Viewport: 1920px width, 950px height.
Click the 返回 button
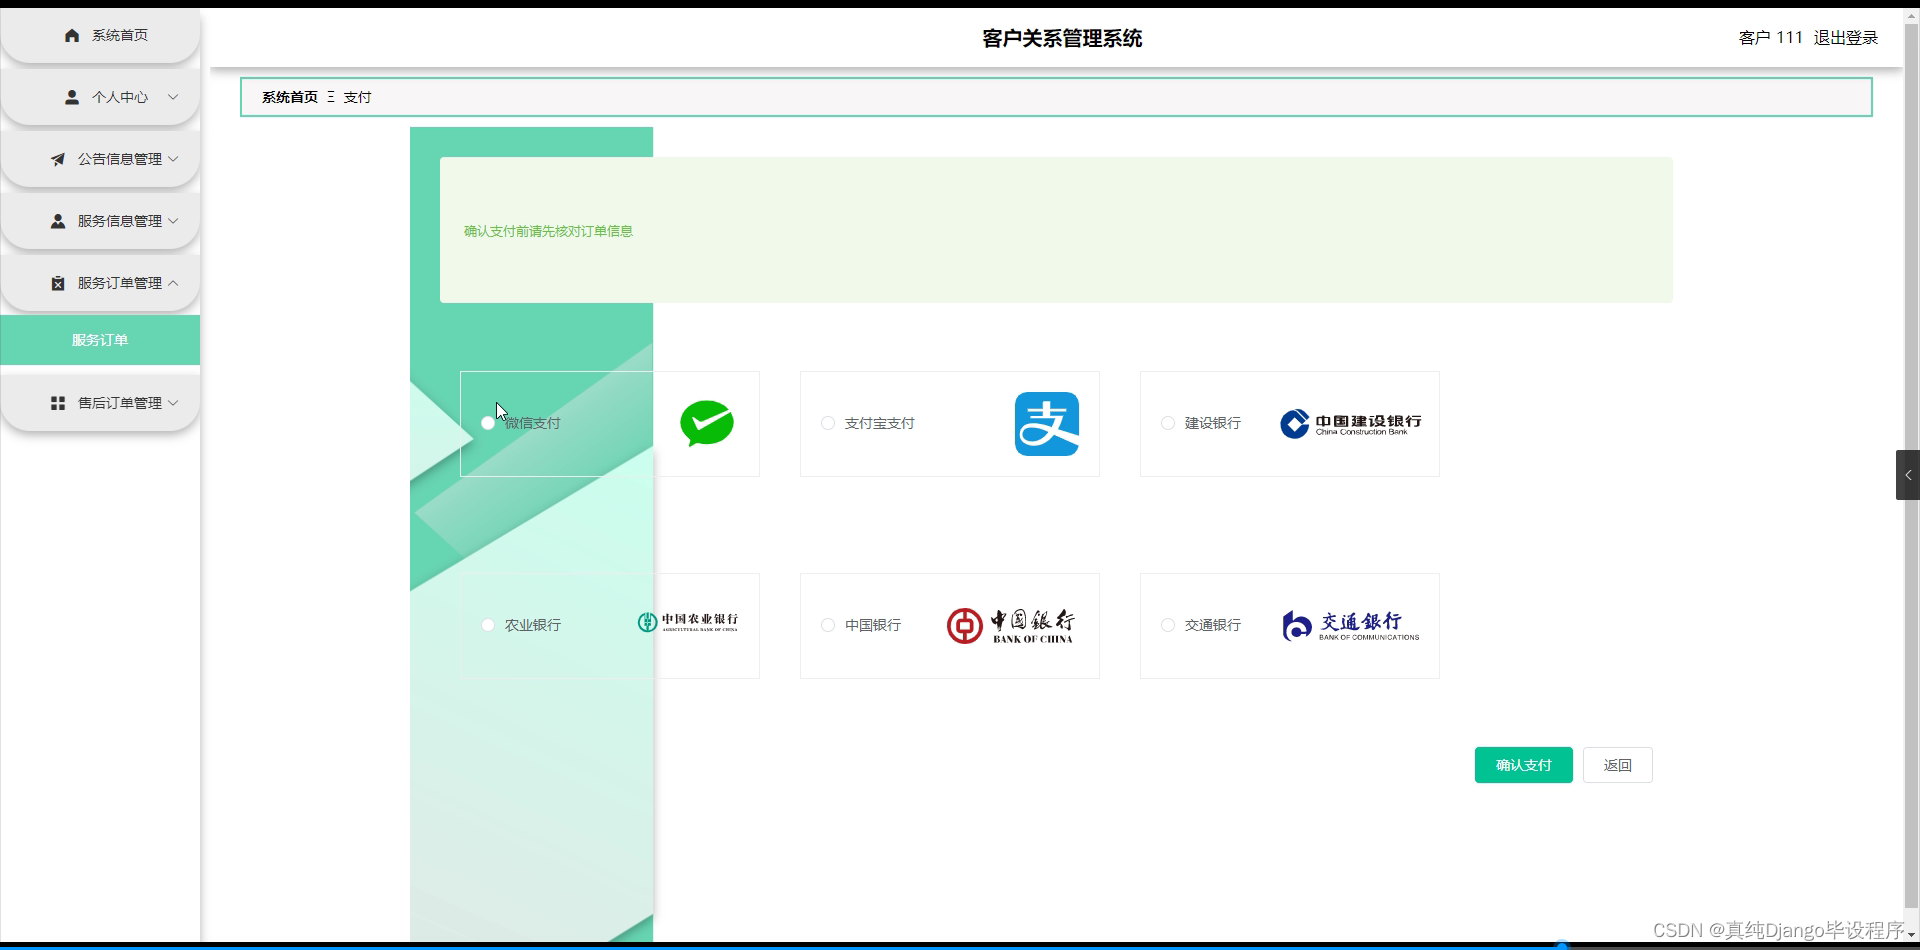tap(1616, 764)
